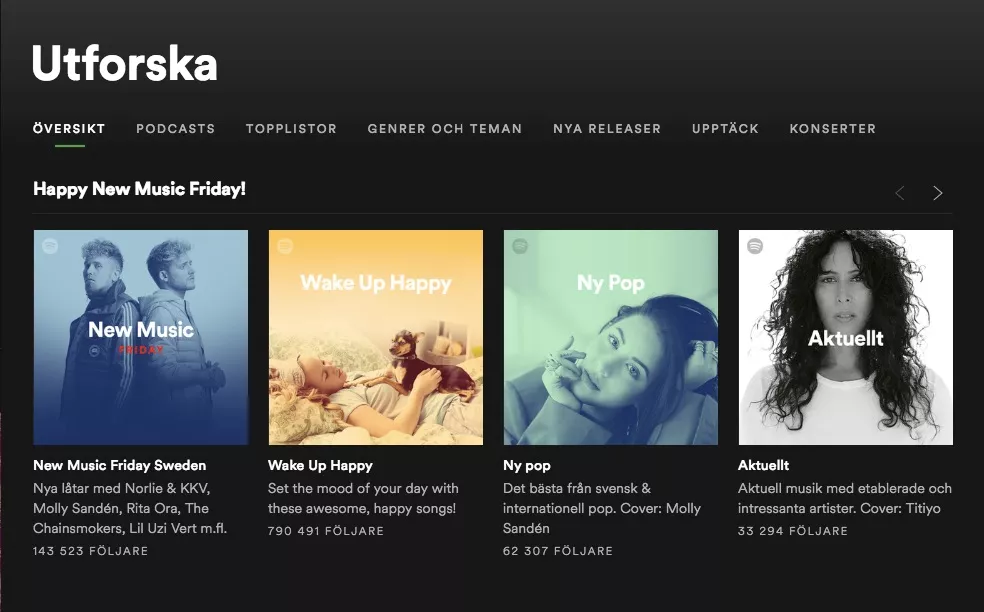Select the ÖVERSIKT tab
984x612 pixels.
click(x=68, y=128)
